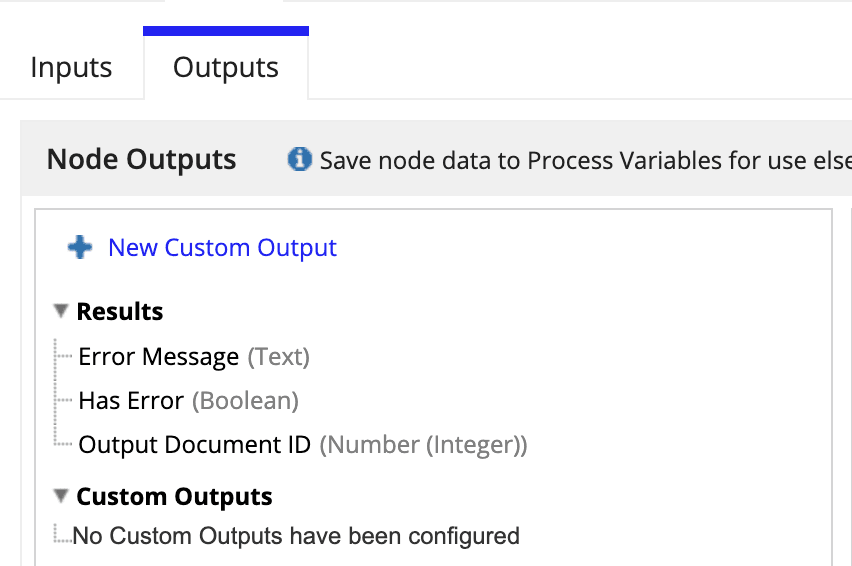
Task: Collapse the Custom Outputs triangle
Action: click(61, 496)
